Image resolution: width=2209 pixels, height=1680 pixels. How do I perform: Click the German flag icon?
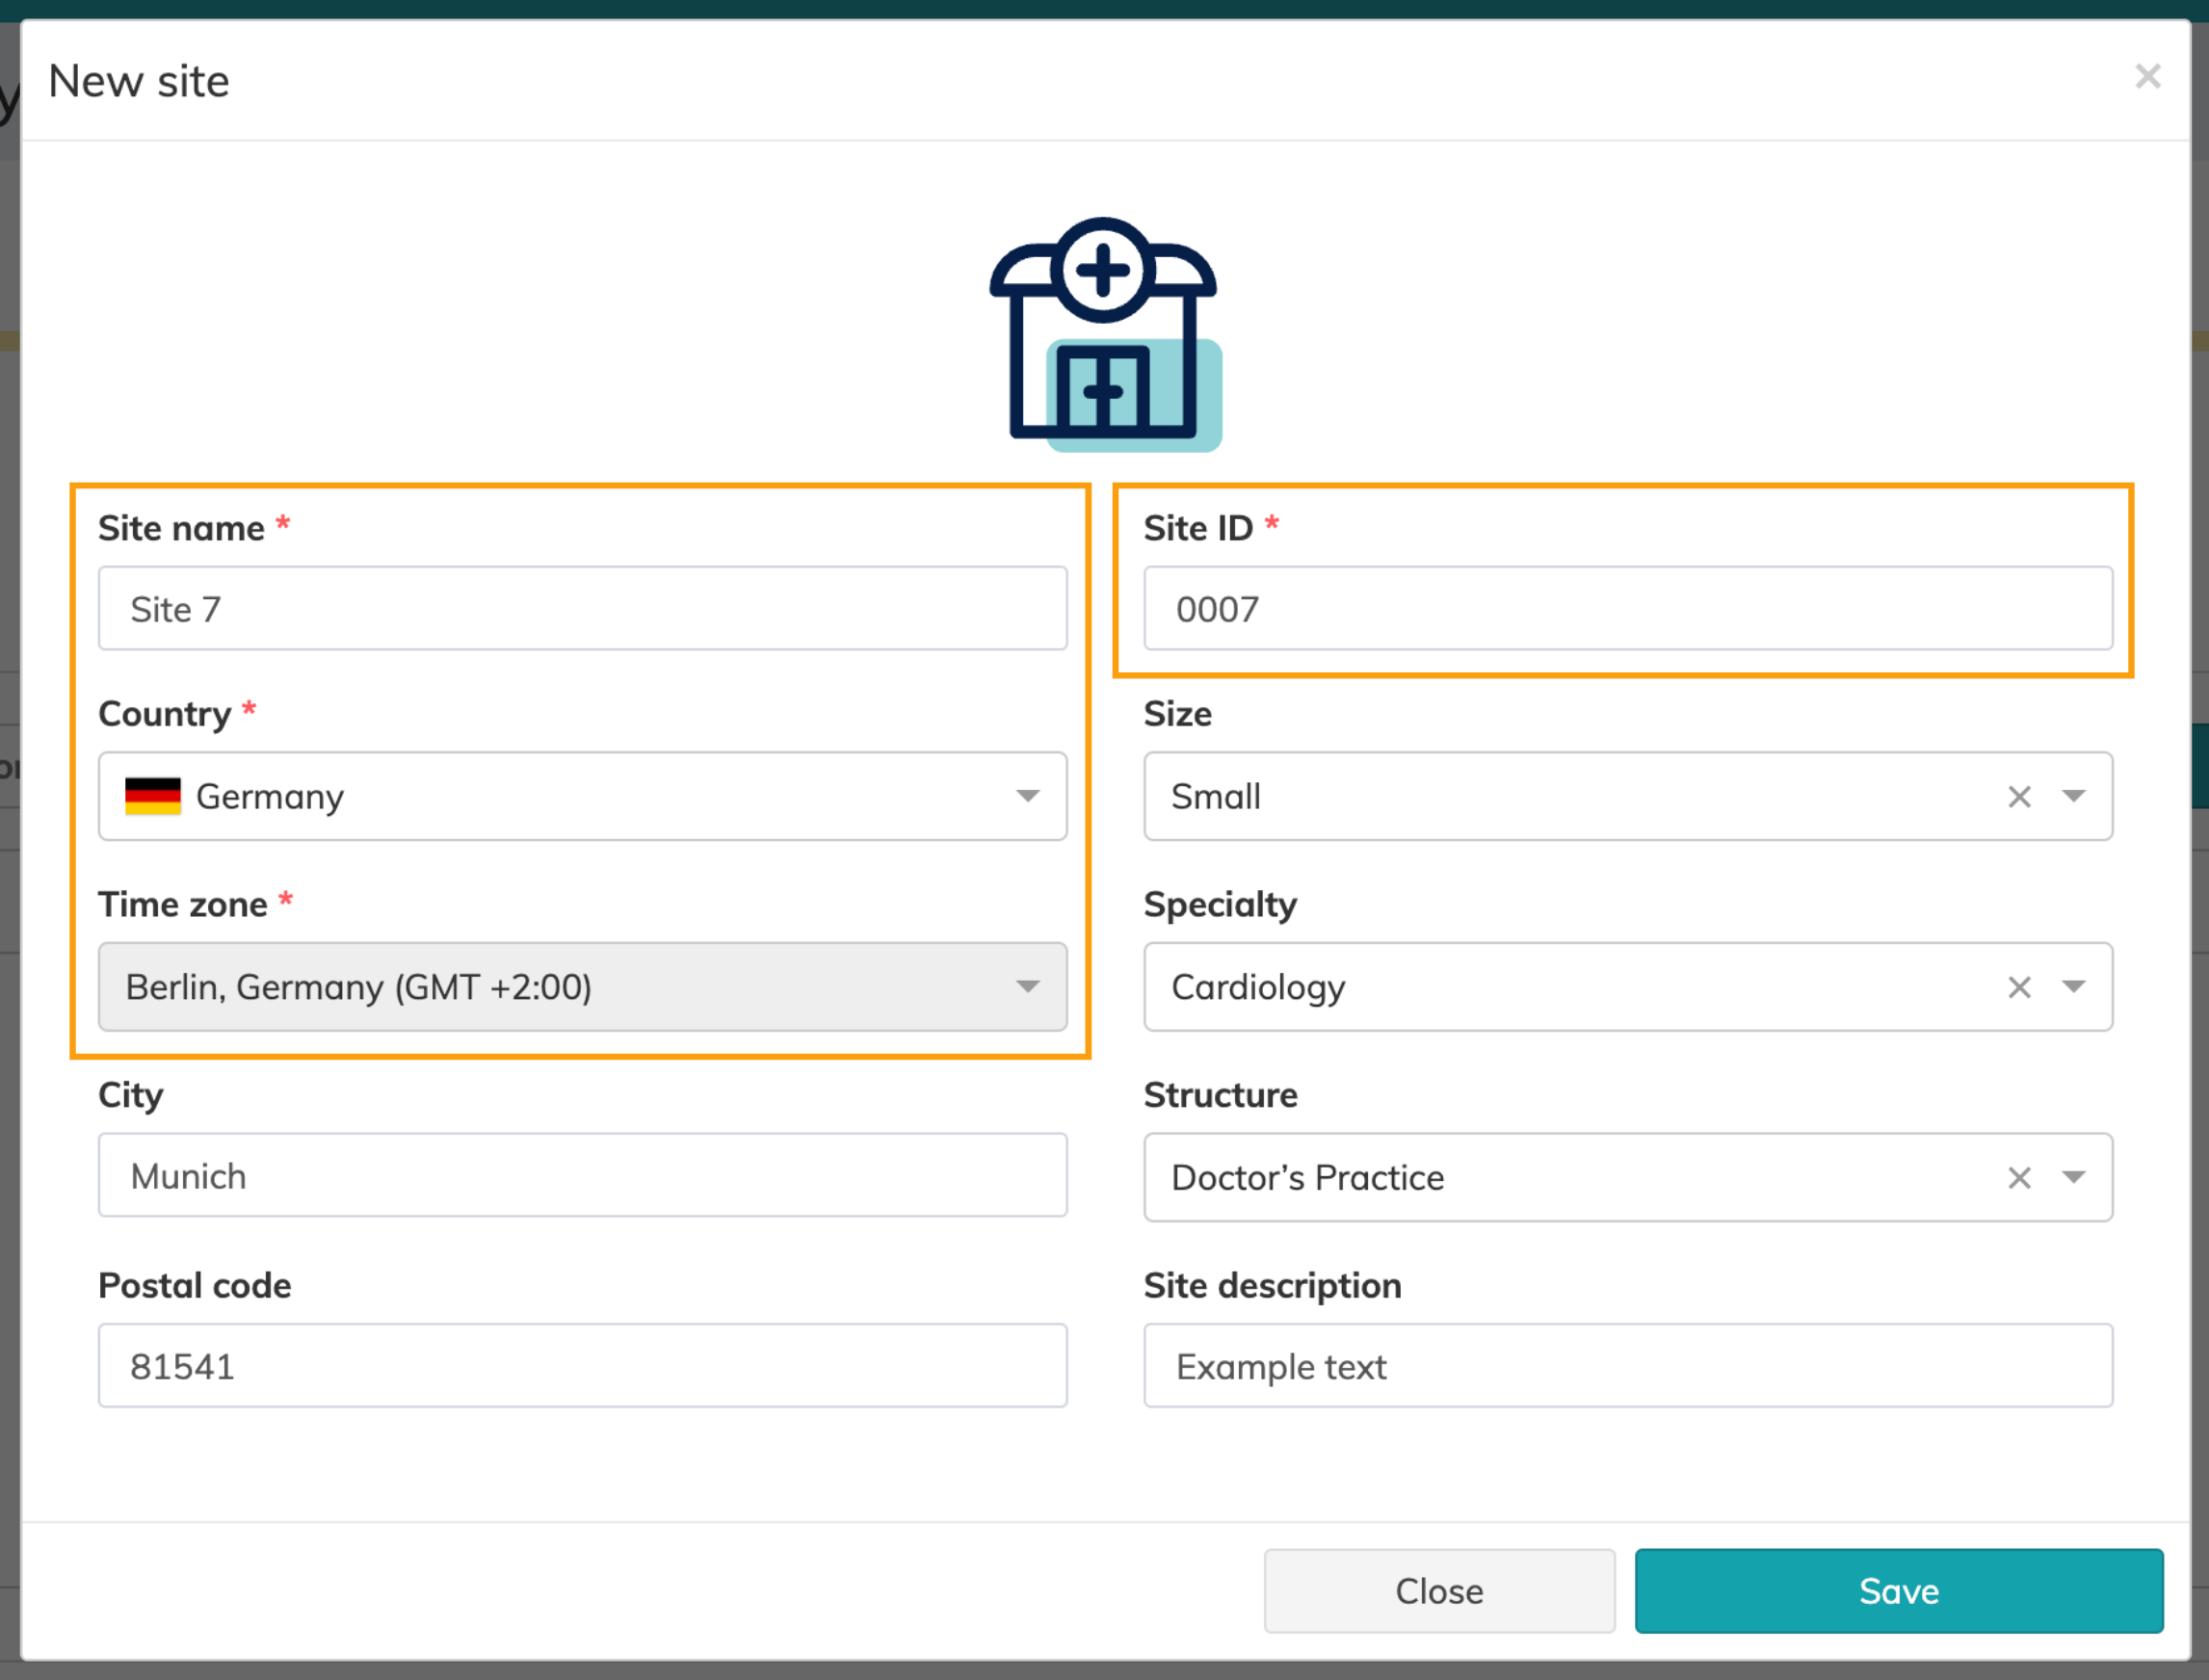(152, 797)
